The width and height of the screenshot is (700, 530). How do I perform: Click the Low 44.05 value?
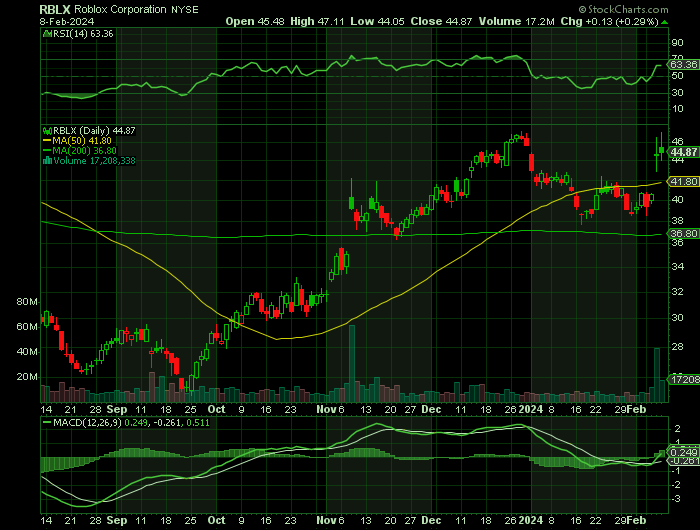377,21
